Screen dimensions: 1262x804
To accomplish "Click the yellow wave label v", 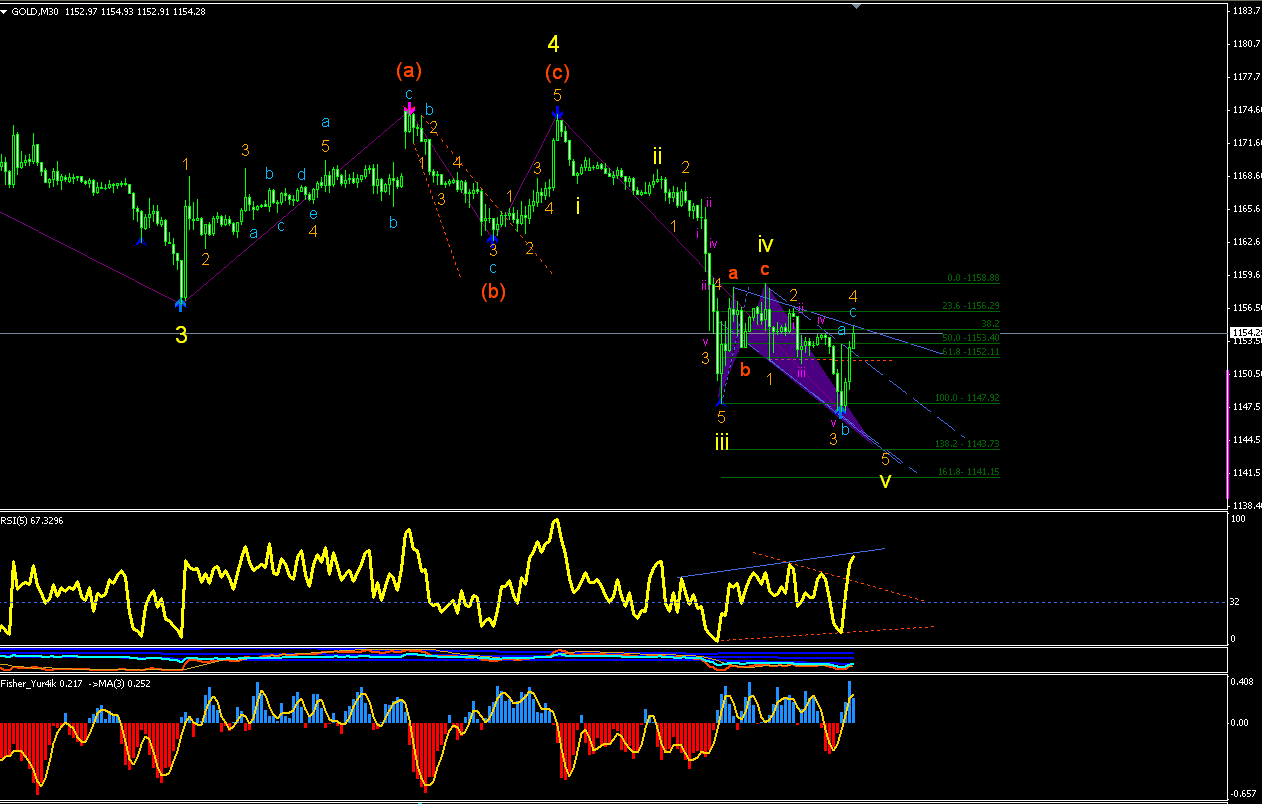I will [885, 482].
